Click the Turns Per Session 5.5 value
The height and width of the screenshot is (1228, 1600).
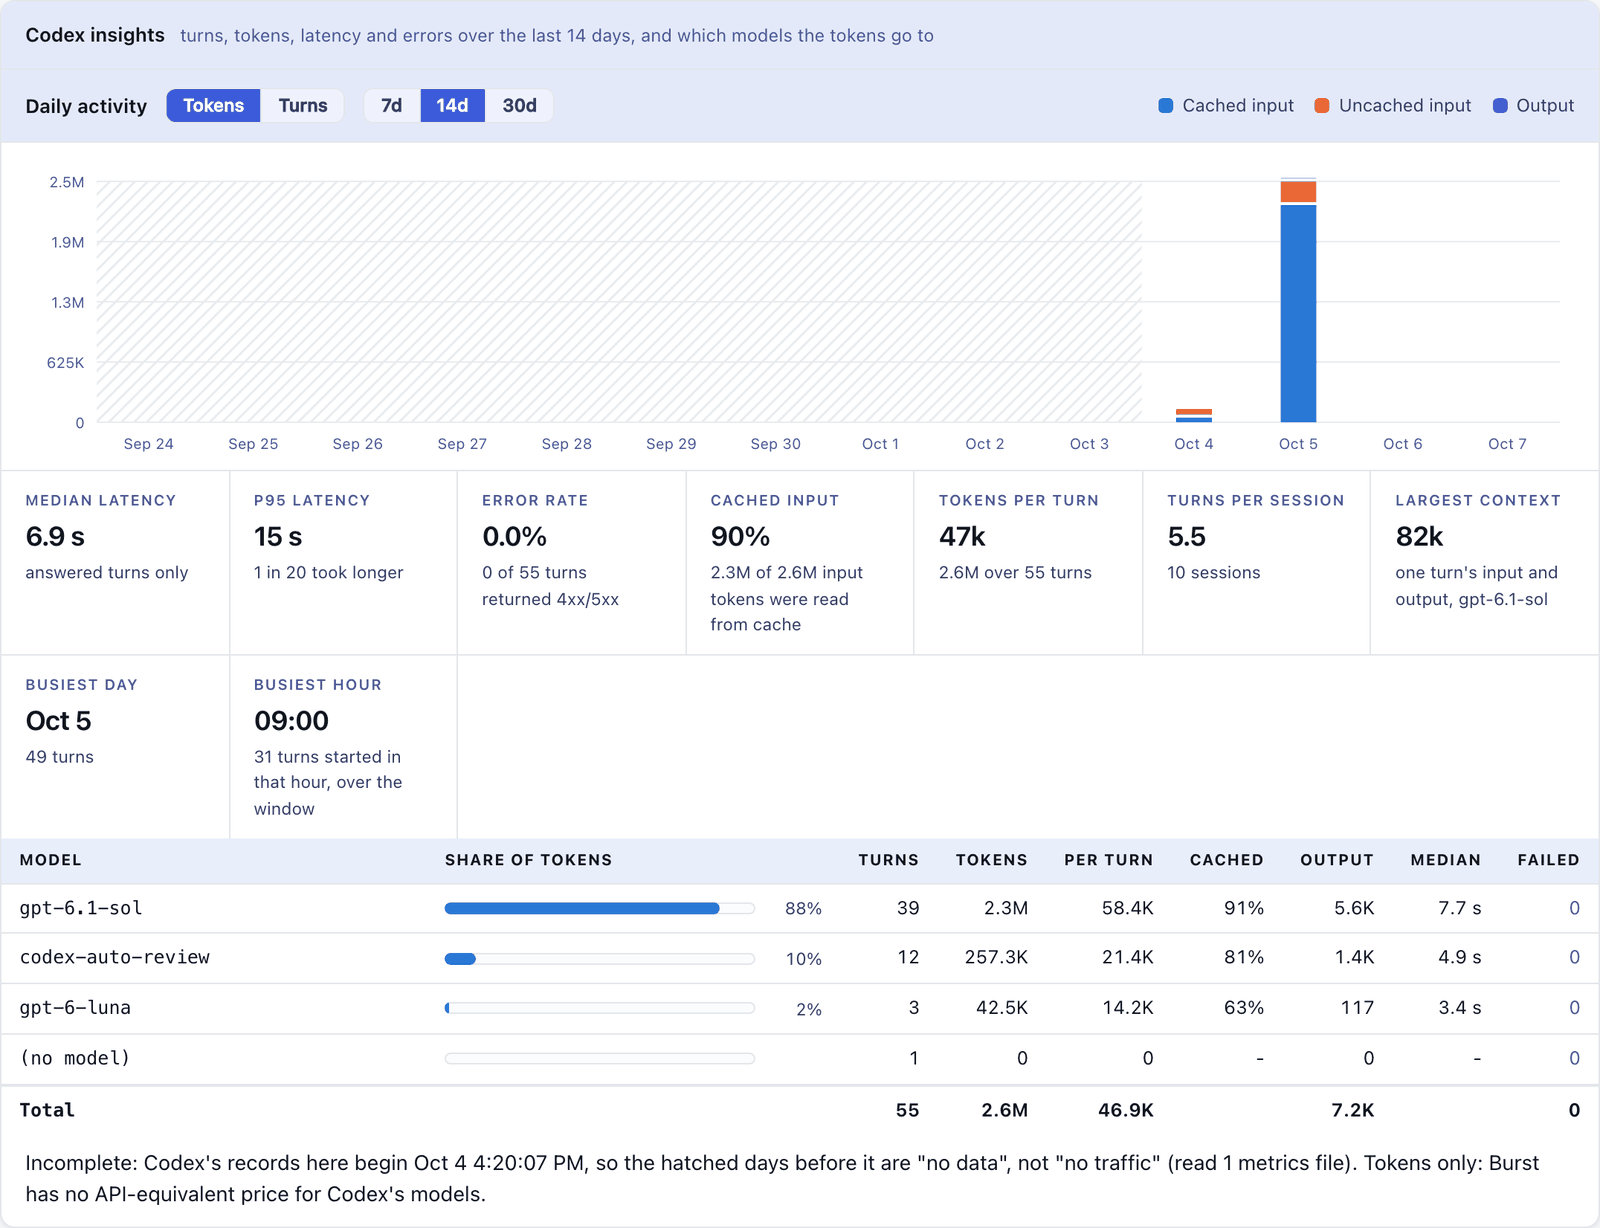click(x=1187, y=537)
